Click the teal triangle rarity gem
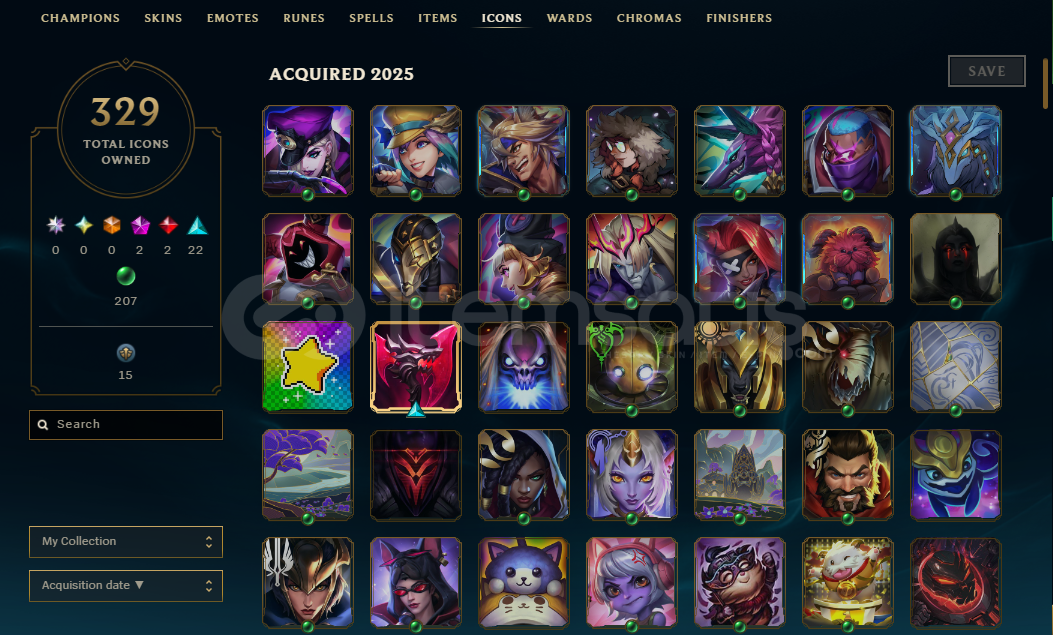The height and width of the screenshot is (635, 1053). click(197, 226)
